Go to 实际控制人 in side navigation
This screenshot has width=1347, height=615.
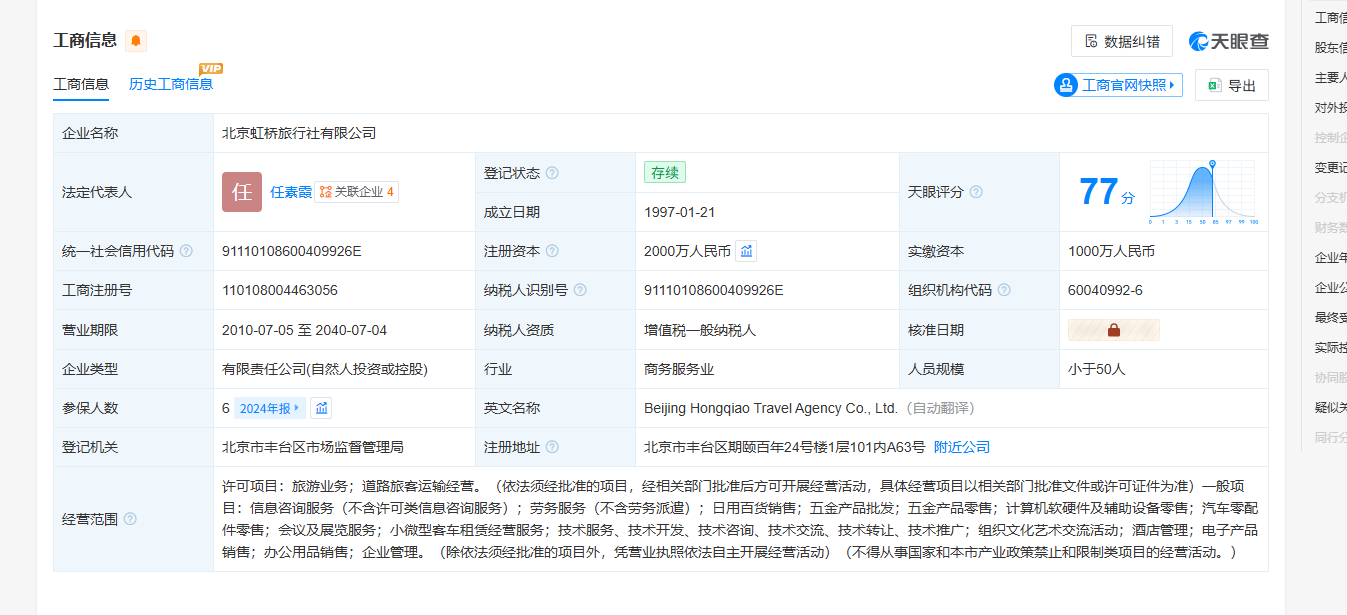coord(1331,348)
